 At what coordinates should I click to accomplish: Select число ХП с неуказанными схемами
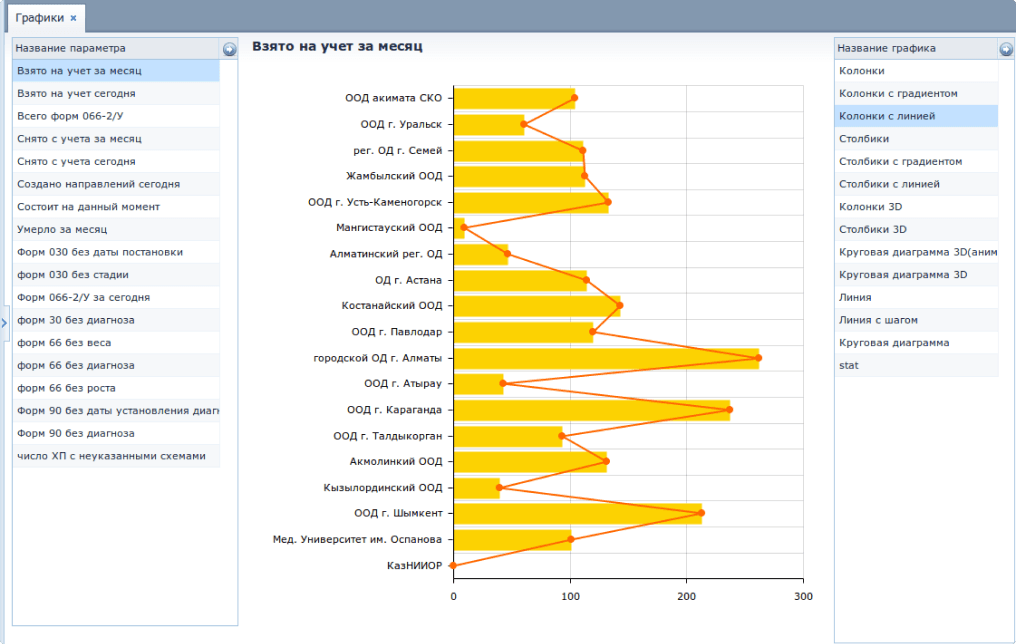[x=116, y=456]
